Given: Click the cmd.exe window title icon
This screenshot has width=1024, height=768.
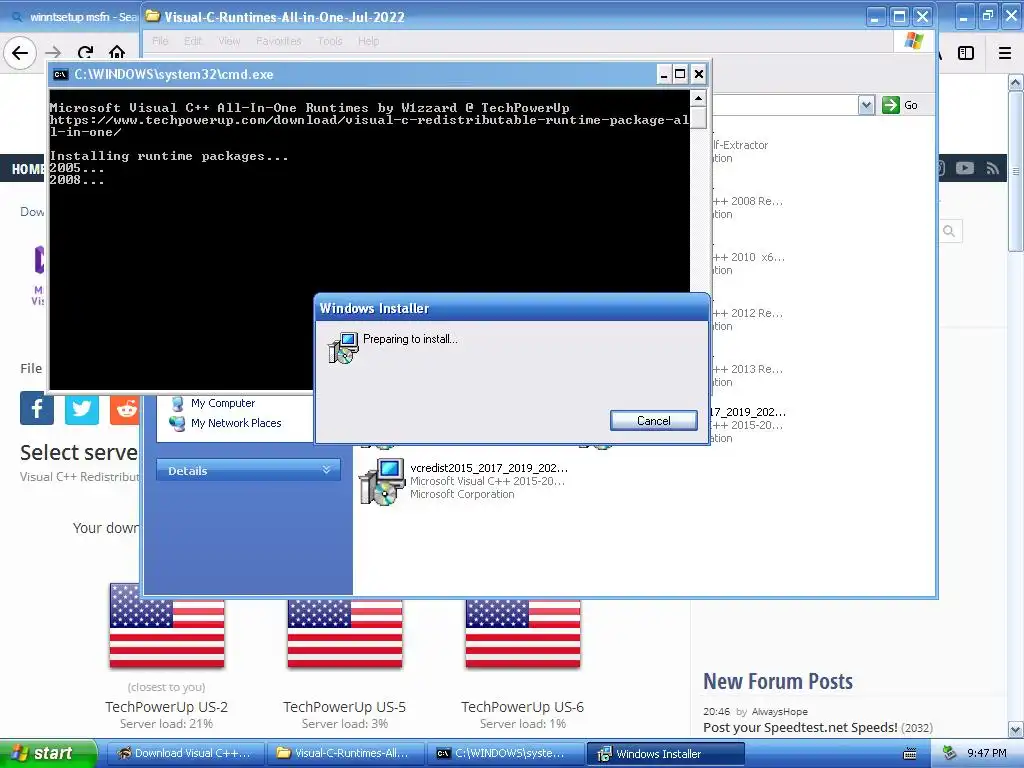Looking at the screenshot, I should pos(61,74).
